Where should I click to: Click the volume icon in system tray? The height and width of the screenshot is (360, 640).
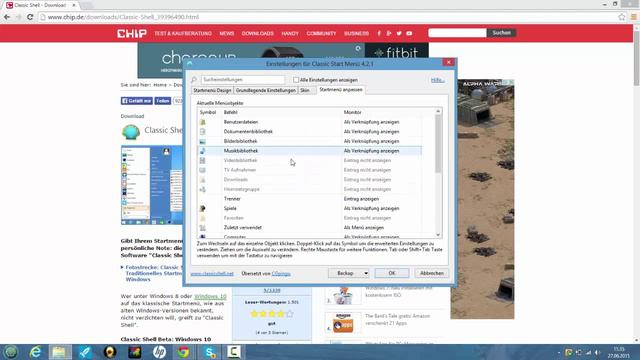coord(598,352)
